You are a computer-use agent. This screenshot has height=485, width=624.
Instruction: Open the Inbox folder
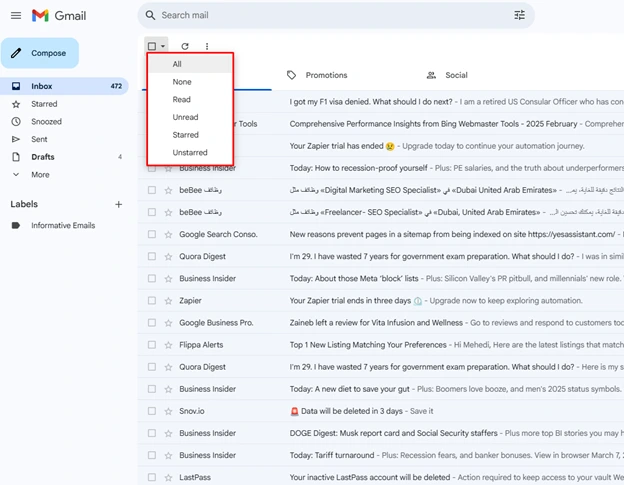point(64,86)
